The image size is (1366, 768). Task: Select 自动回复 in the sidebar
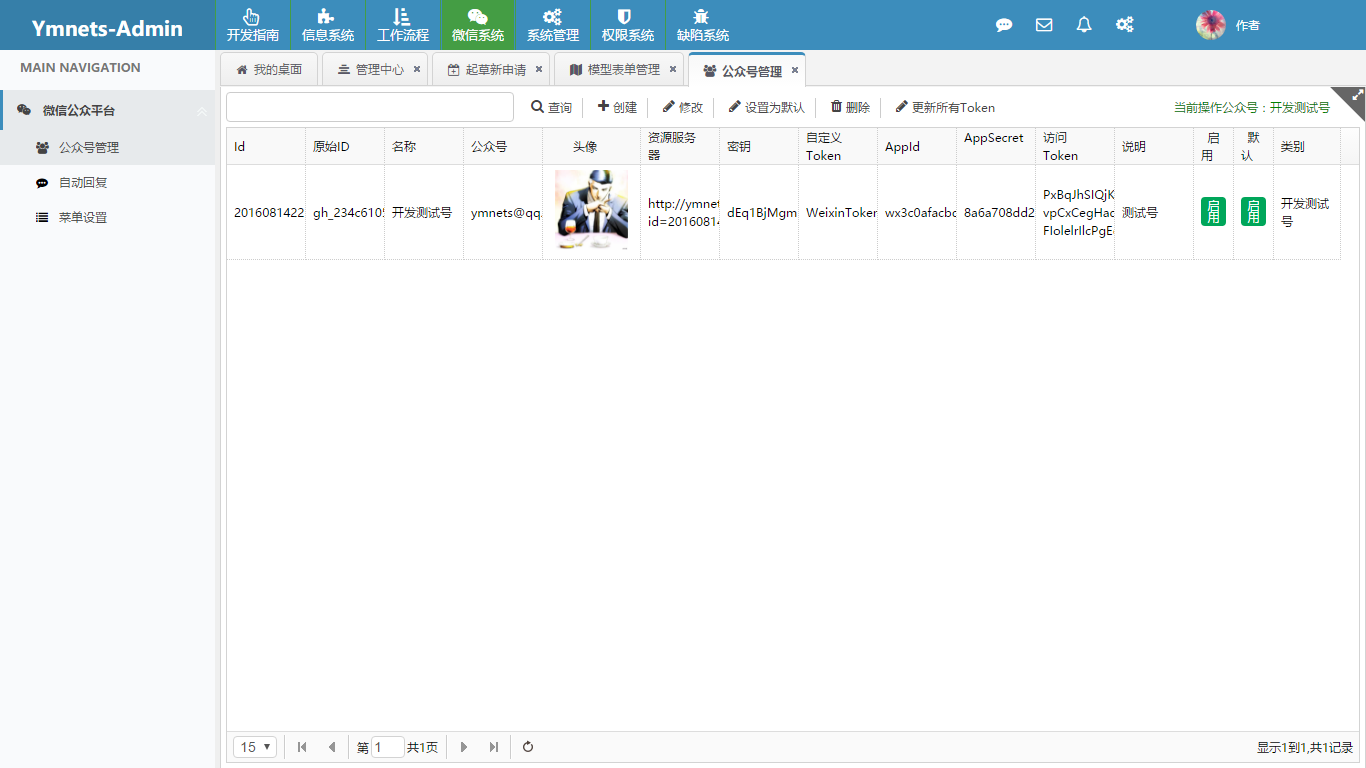(83, 183)
